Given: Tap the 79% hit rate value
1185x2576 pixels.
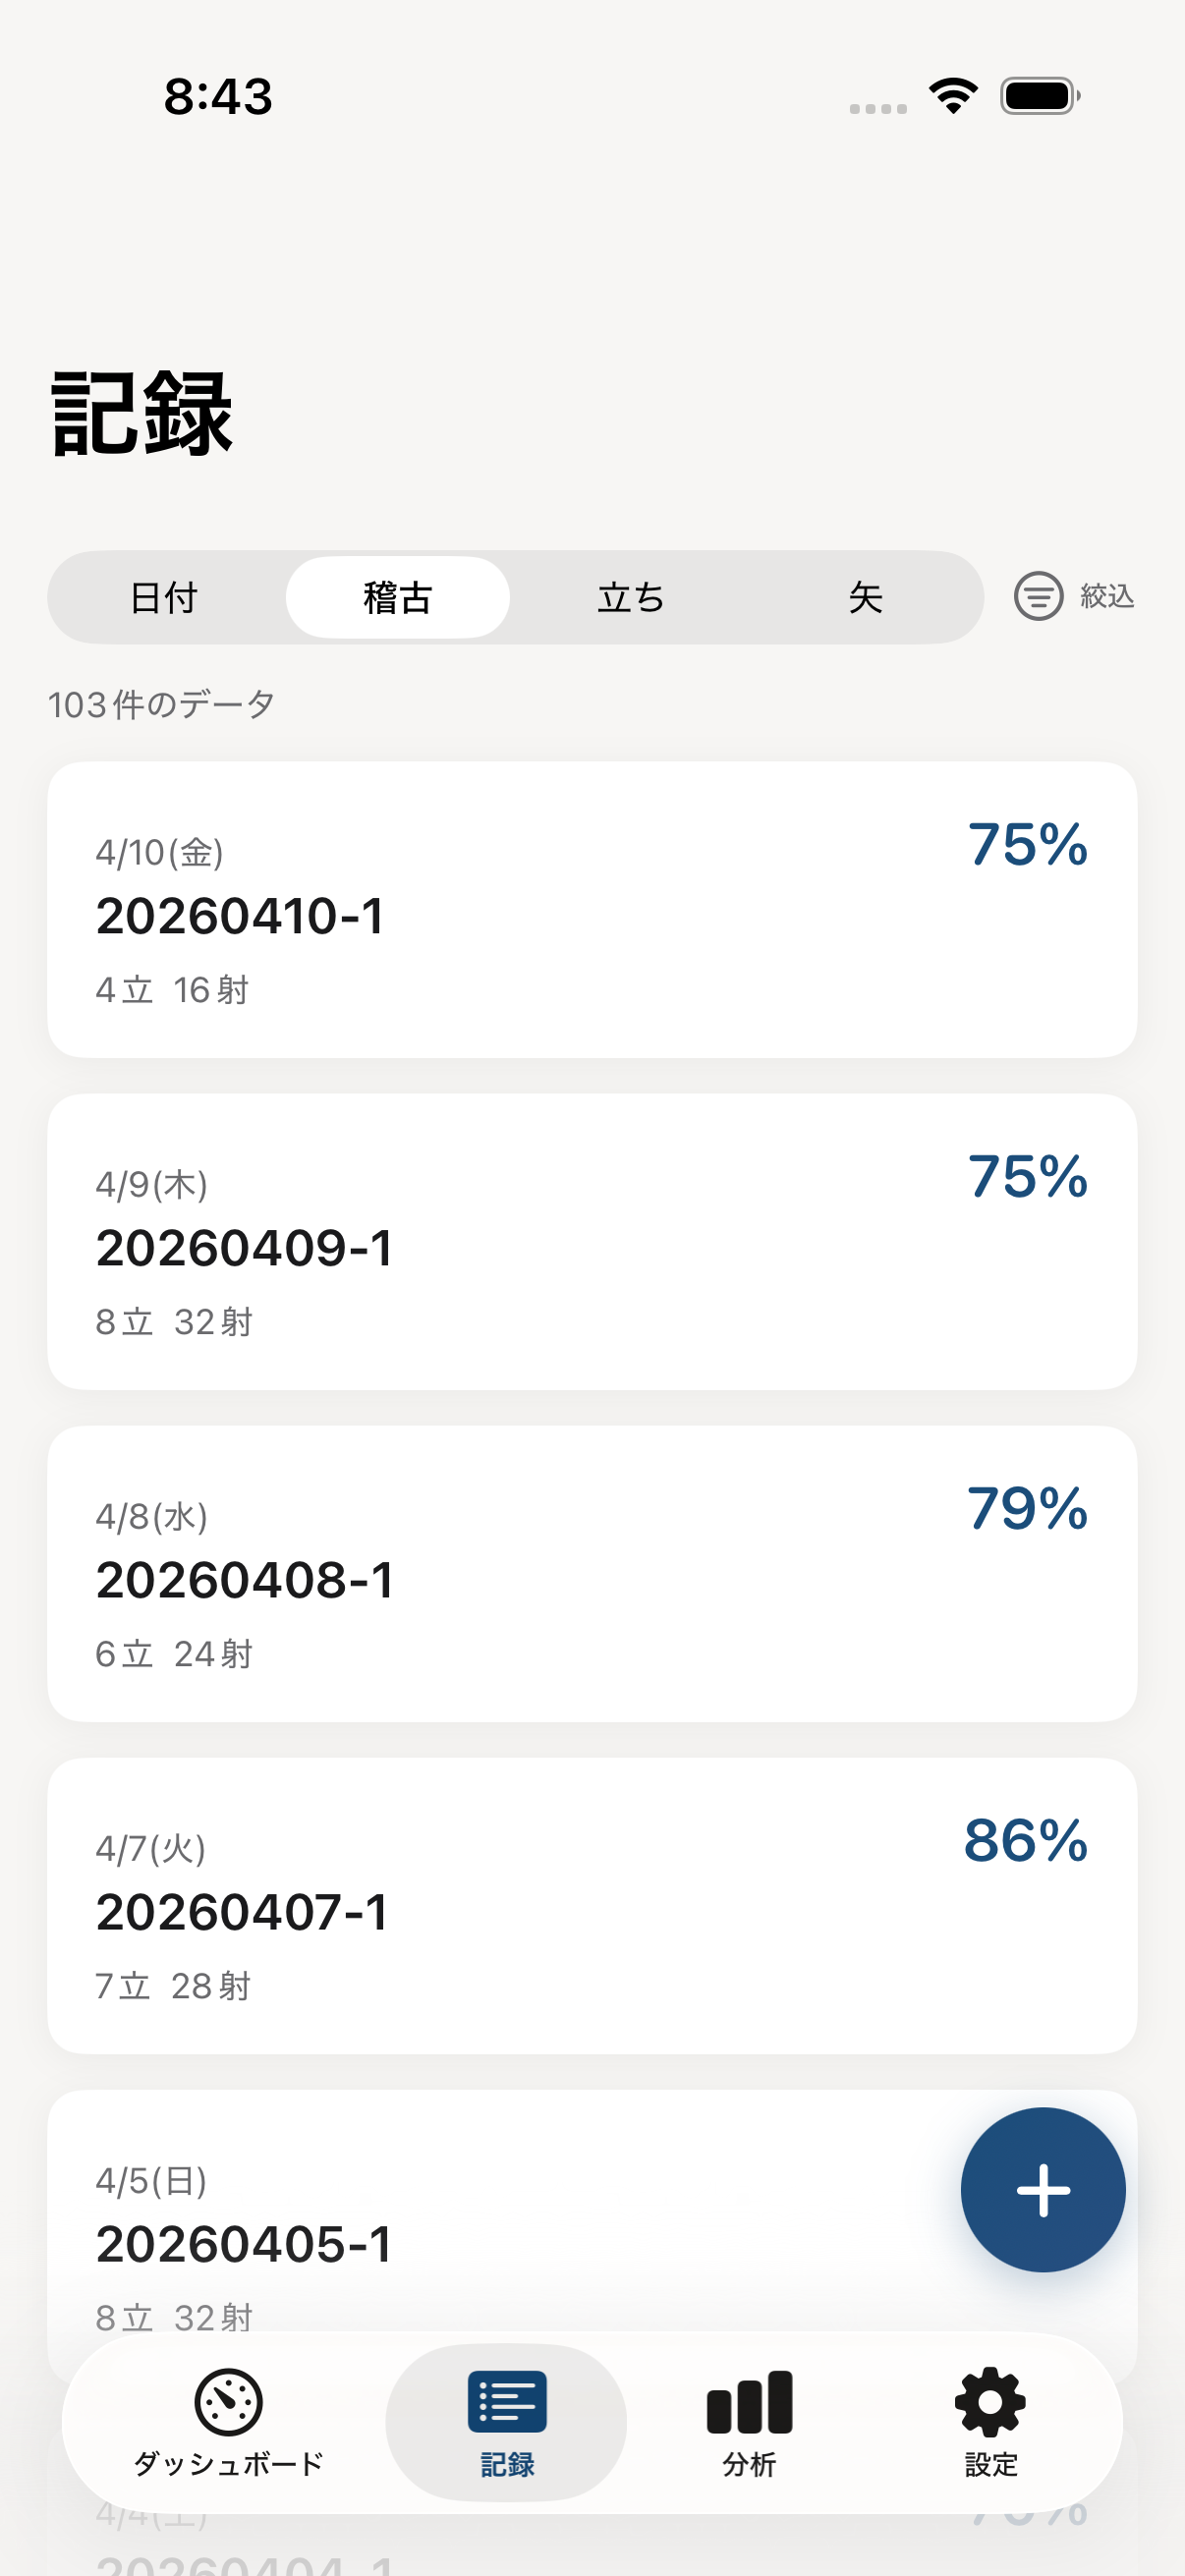Looking at the screenshot, I should [1027, 1508].
